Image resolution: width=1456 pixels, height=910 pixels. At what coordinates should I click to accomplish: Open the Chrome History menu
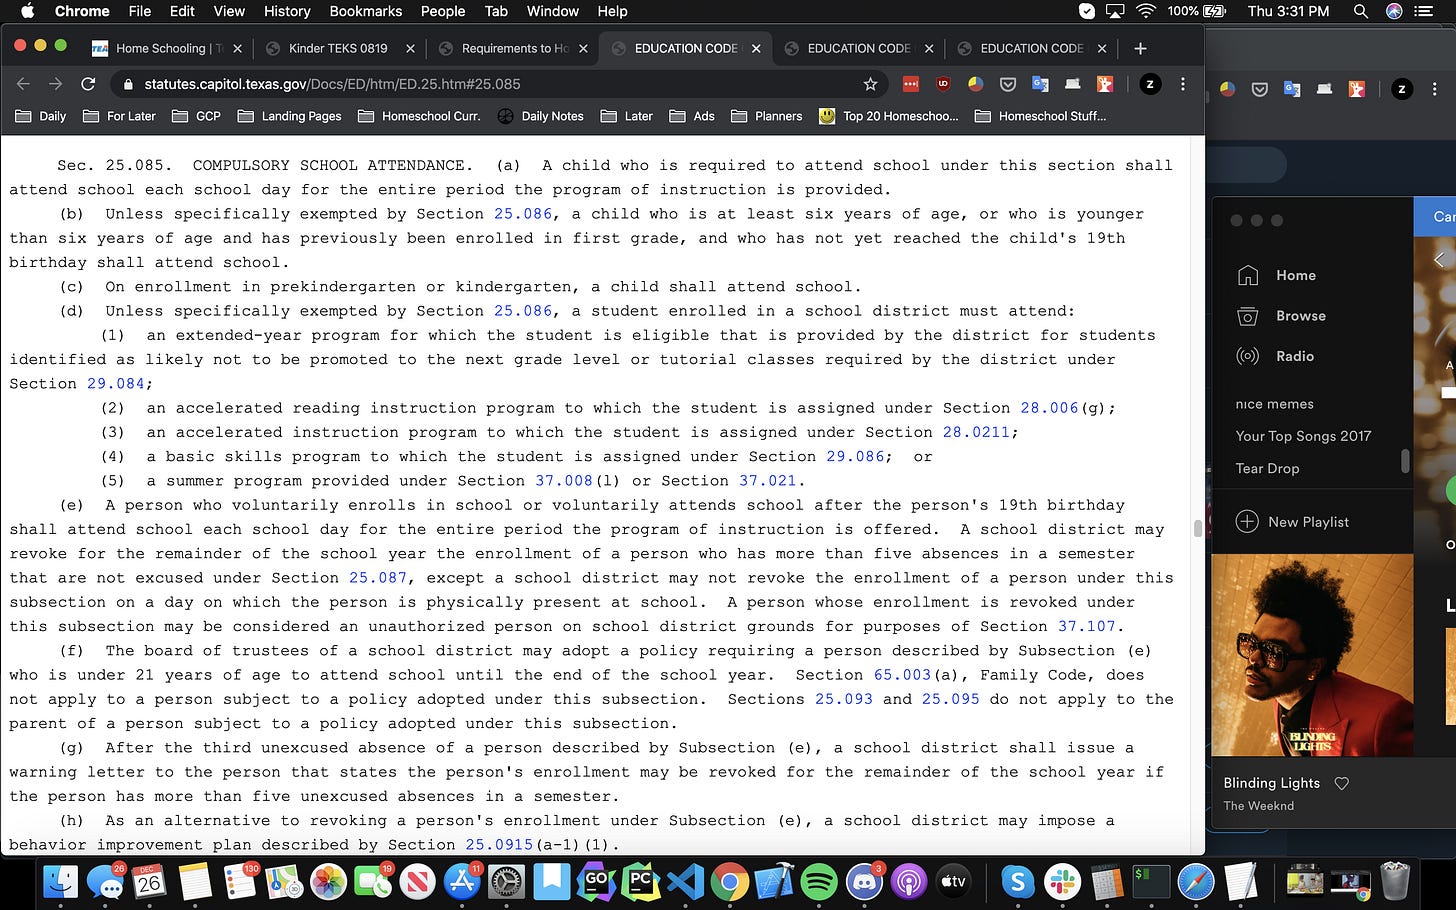pos(287,11)
